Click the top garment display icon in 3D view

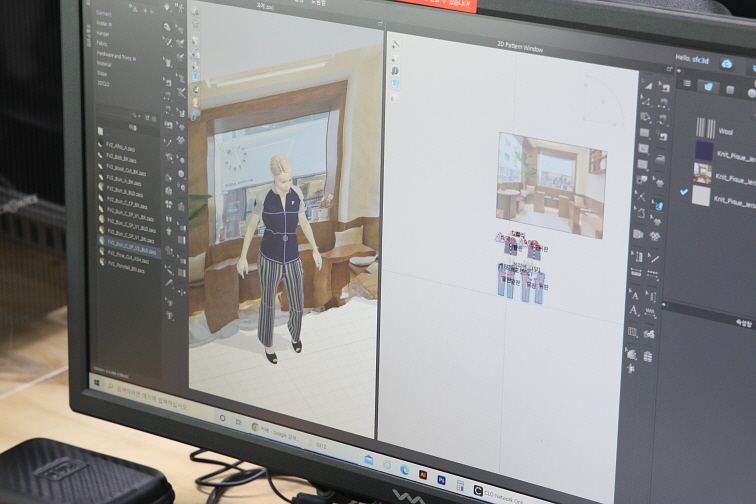click(x=196, y=11)
